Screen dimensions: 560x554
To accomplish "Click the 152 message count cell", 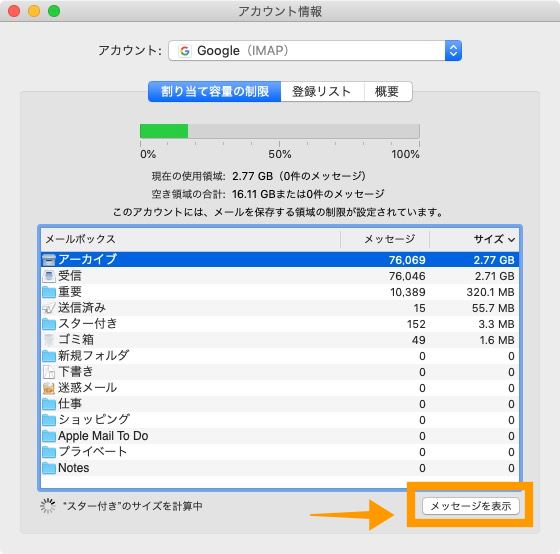I will point(416,324).
